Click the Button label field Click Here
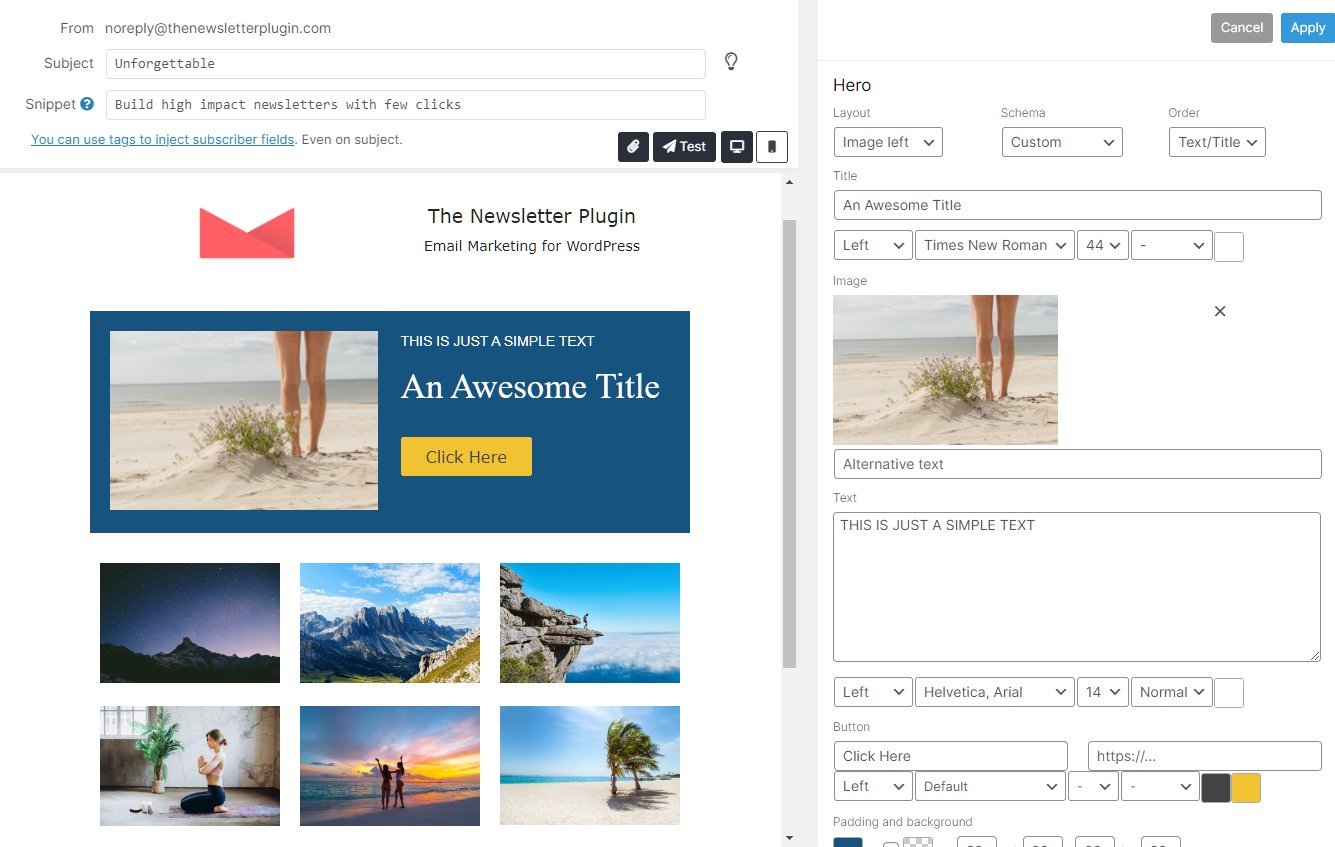This screenshot has width=1335, height=847. pos(951,756)
